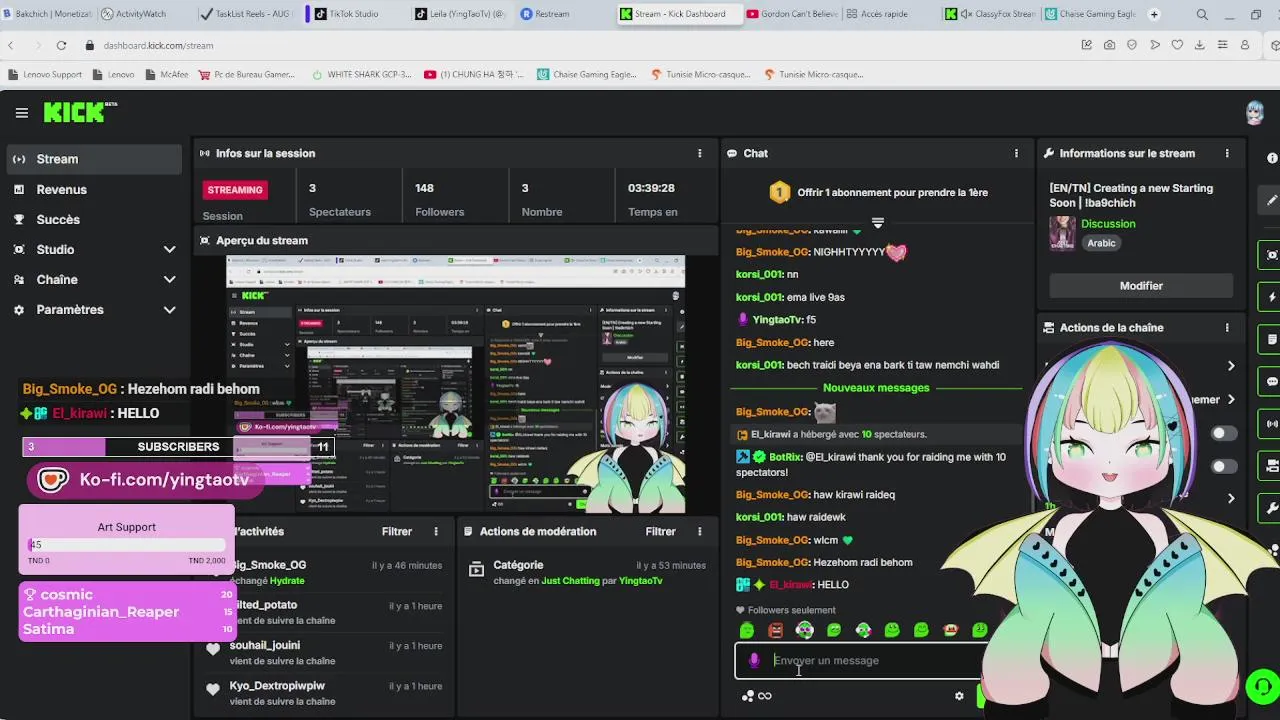The height and width of the screenshot is (720, 1280).
Task: Open the browser downloads icon
Action: coord(1199,45)
